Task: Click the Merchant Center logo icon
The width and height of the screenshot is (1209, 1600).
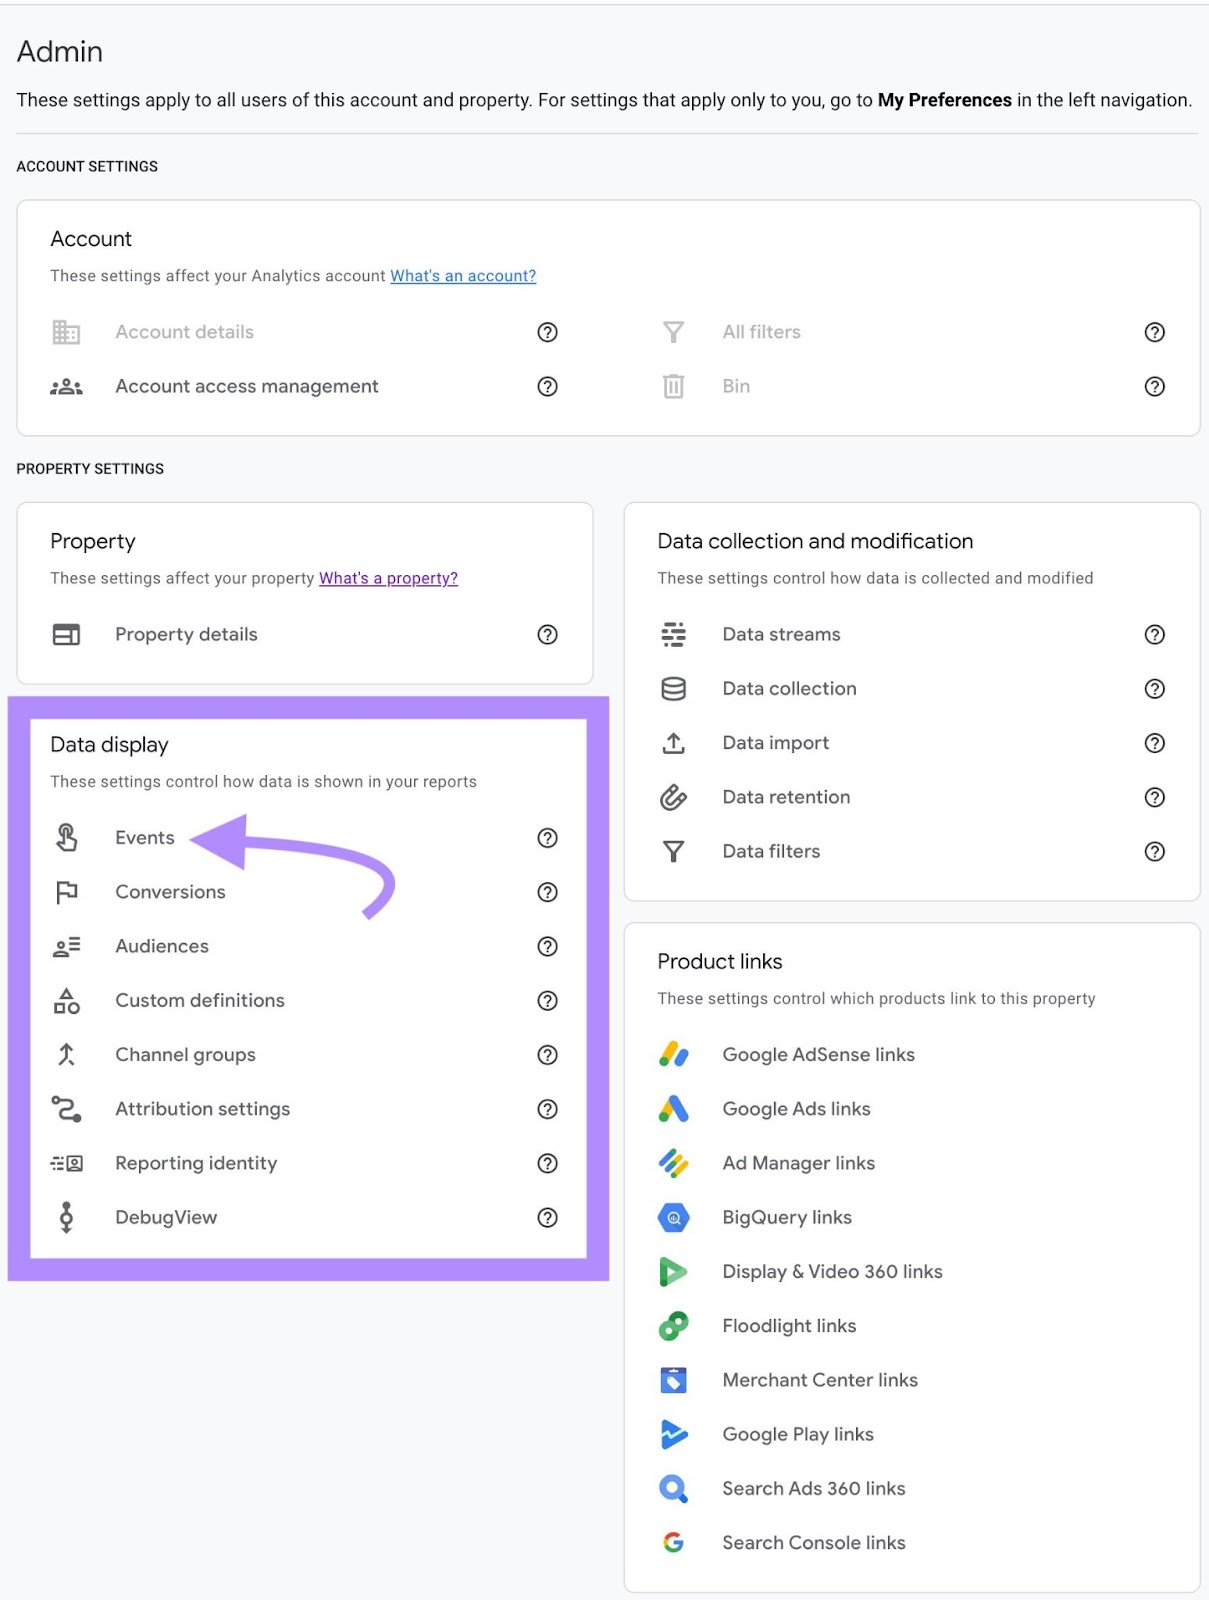Action: coord(674,1380)
